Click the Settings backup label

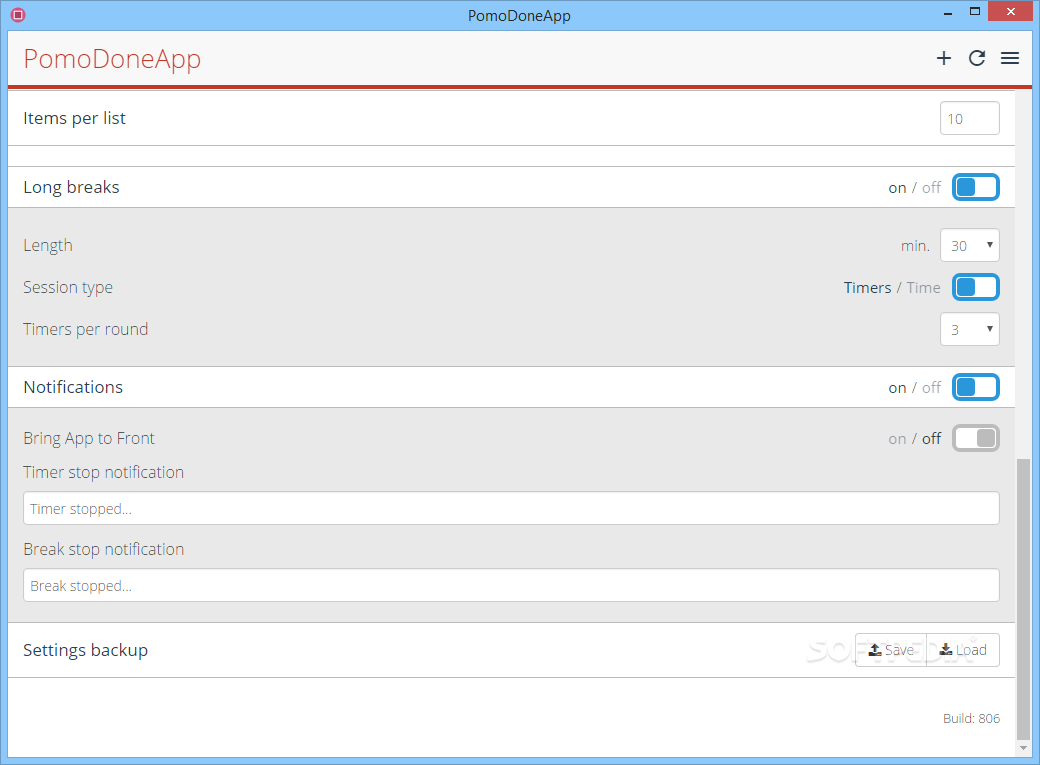pos(86,650)
